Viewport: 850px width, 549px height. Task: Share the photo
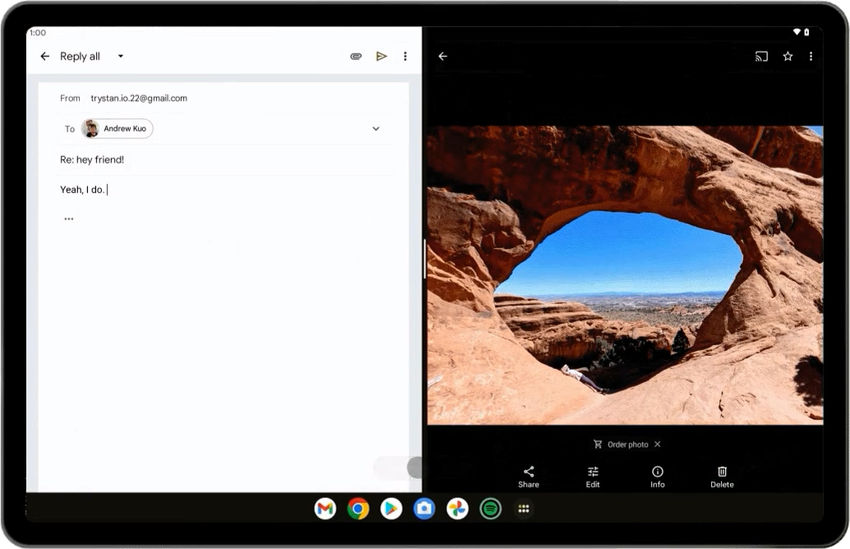coord(528,476)
